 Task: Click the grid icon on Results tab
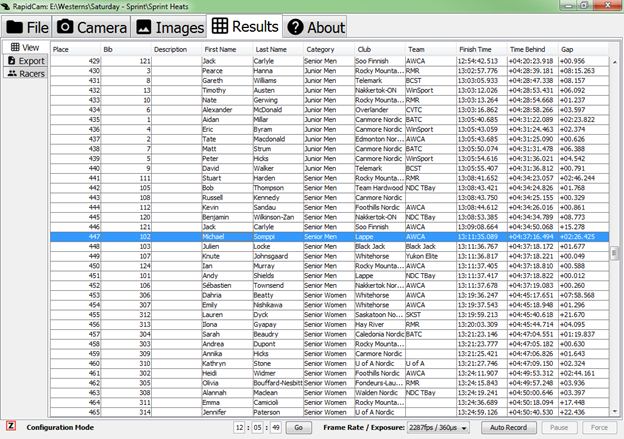[x=220, y=26]
